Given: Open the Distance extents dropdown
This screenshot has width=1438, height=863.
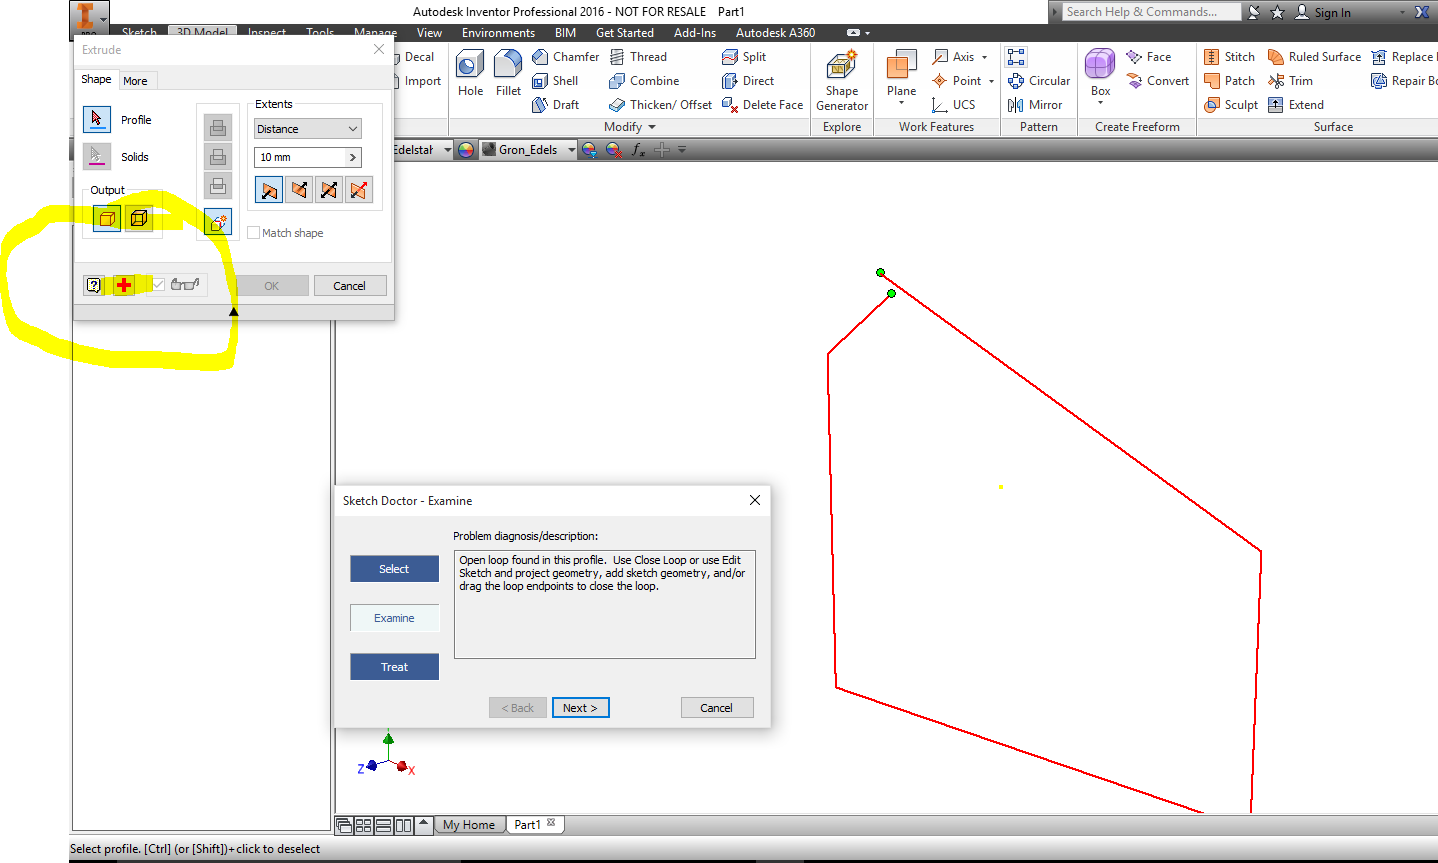Looking at the screenshot, I should coord(307,128).
